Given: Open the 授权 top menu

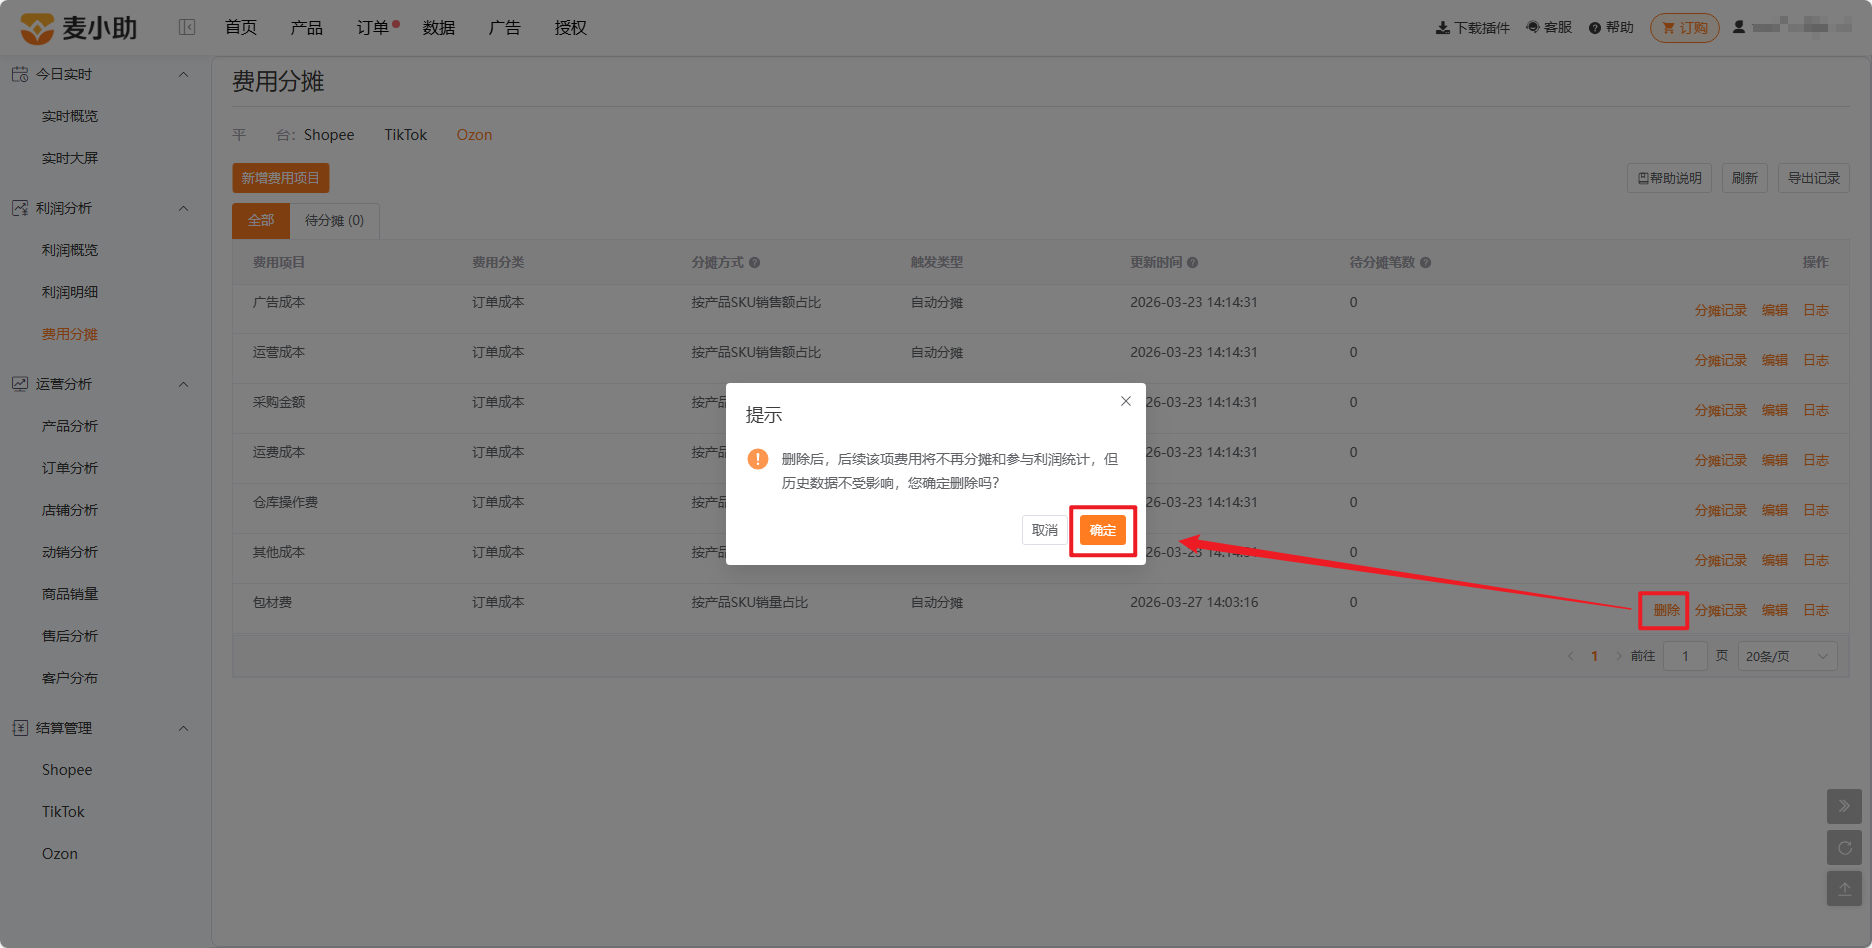Looking at the screenshot, I should [x=571, y=28].
